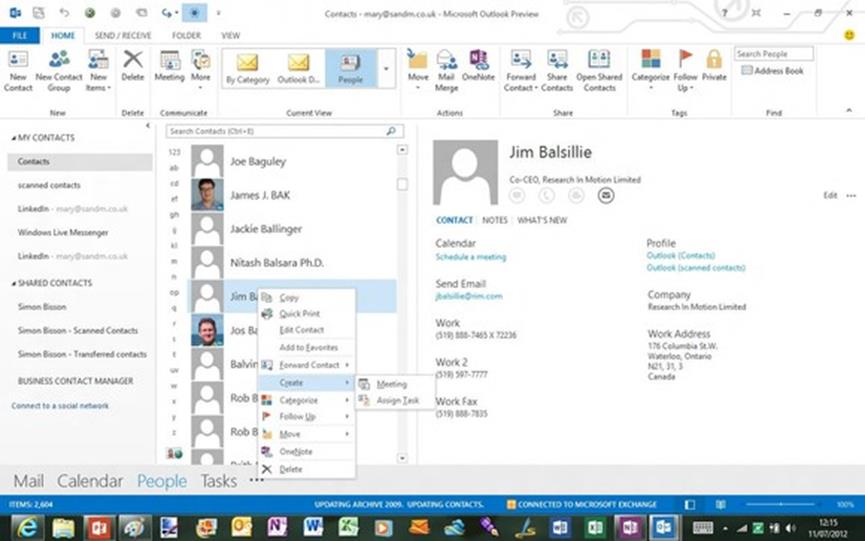Screen dimensions: 865x541
Task: Open the FILE tab
Action: pos(20,35)
